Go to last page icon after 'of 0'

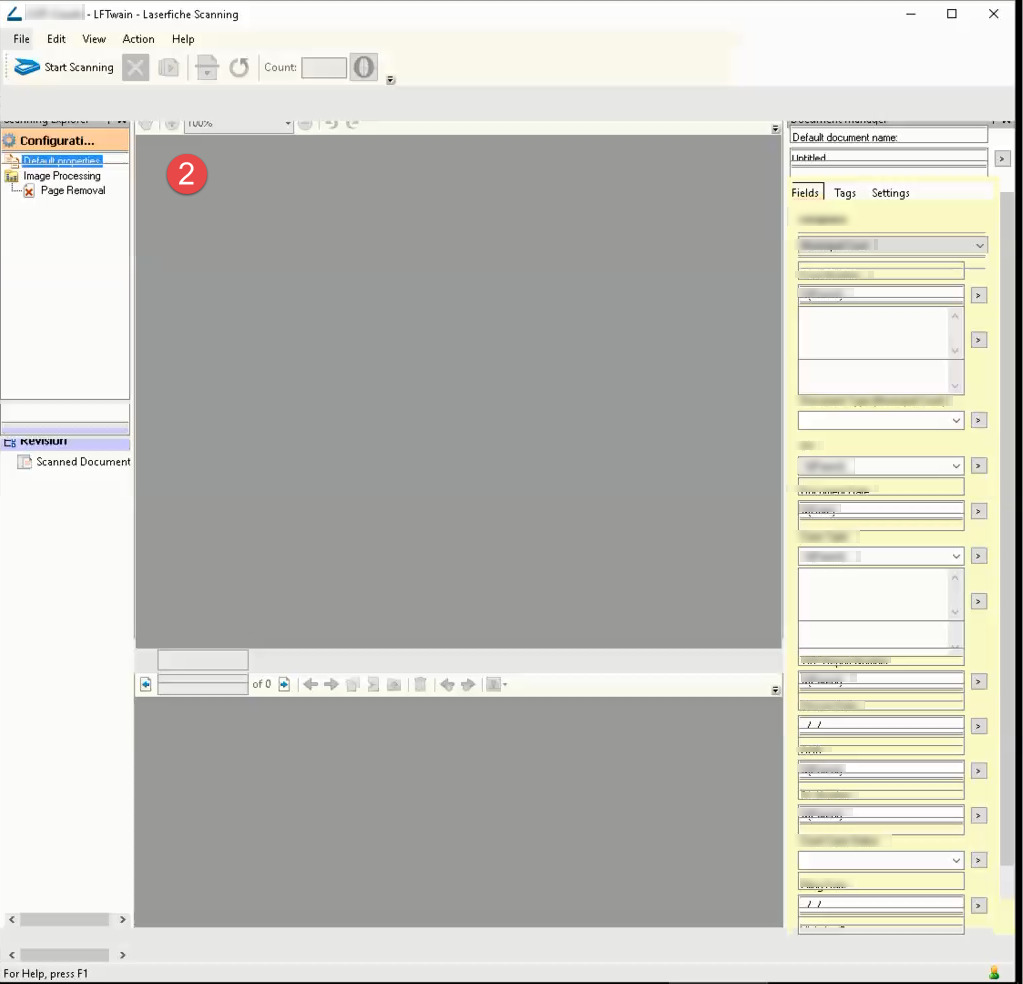(x=284, y=685)
